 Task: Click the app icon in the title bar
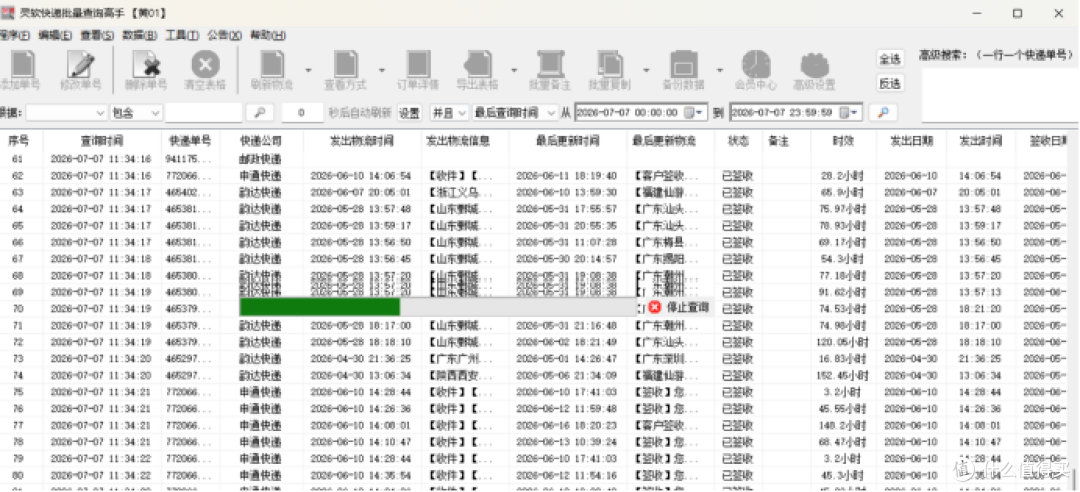[8, 12]
